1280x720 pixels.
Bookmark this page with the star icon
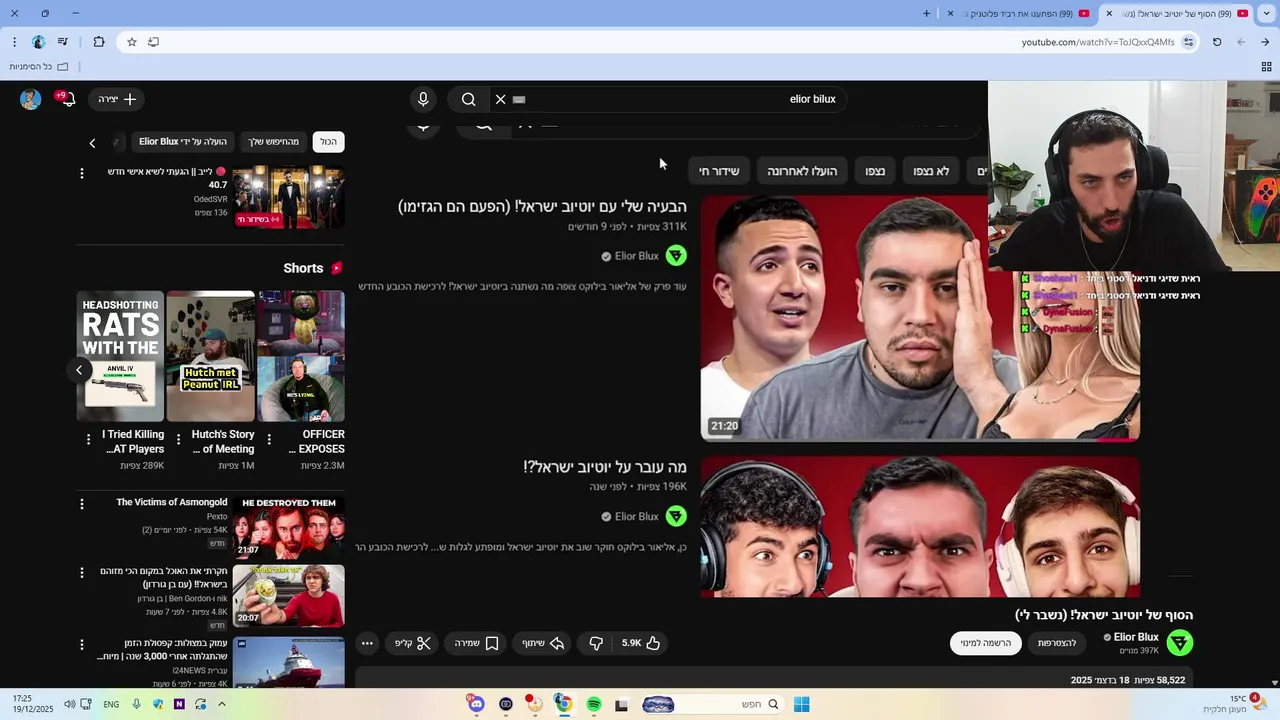131,42
